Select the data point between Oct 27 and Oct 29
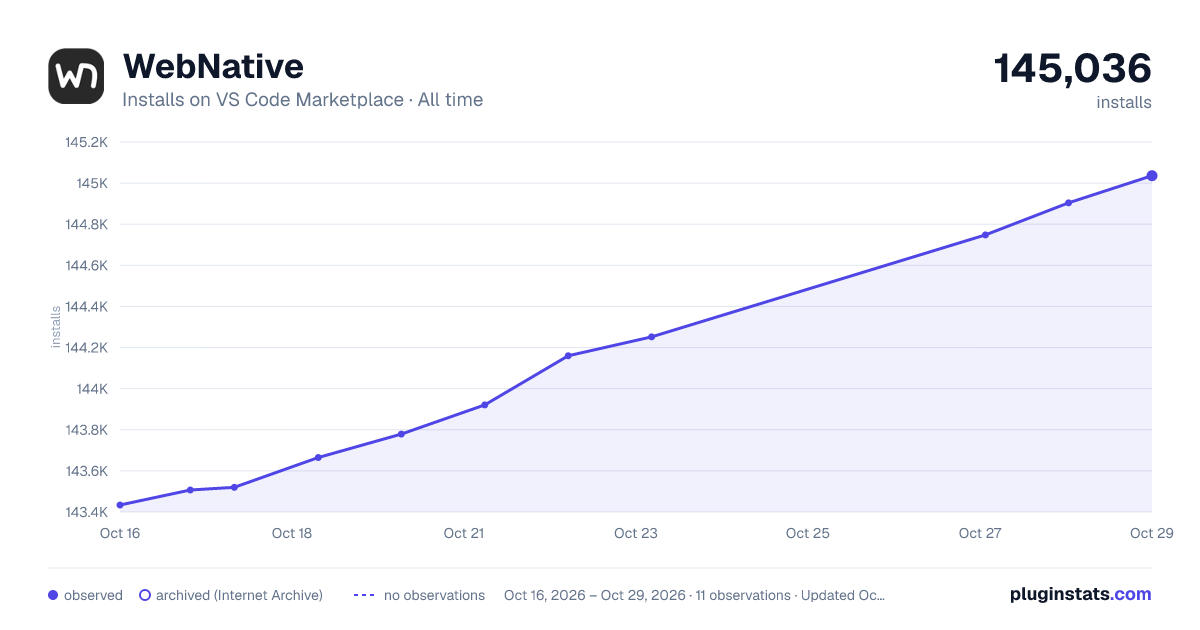The width and height of the screenshot is (1200, 630). point(1069,203)
